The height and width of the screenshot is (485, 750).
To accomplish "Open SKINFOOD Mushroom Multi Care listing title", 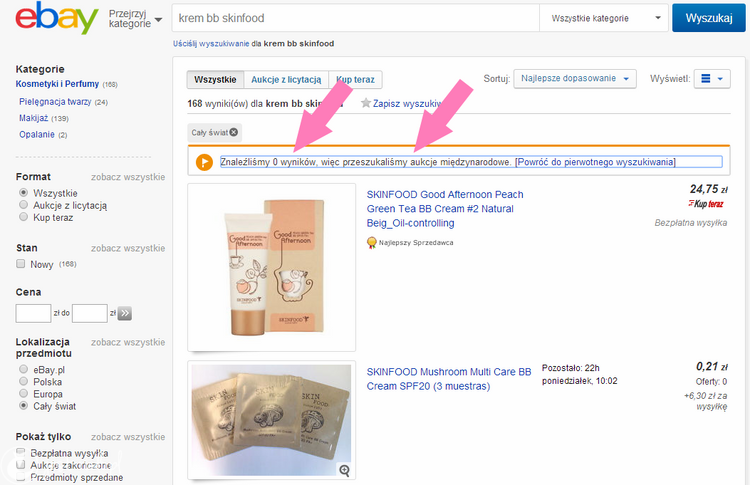I will tap(449, 379).
